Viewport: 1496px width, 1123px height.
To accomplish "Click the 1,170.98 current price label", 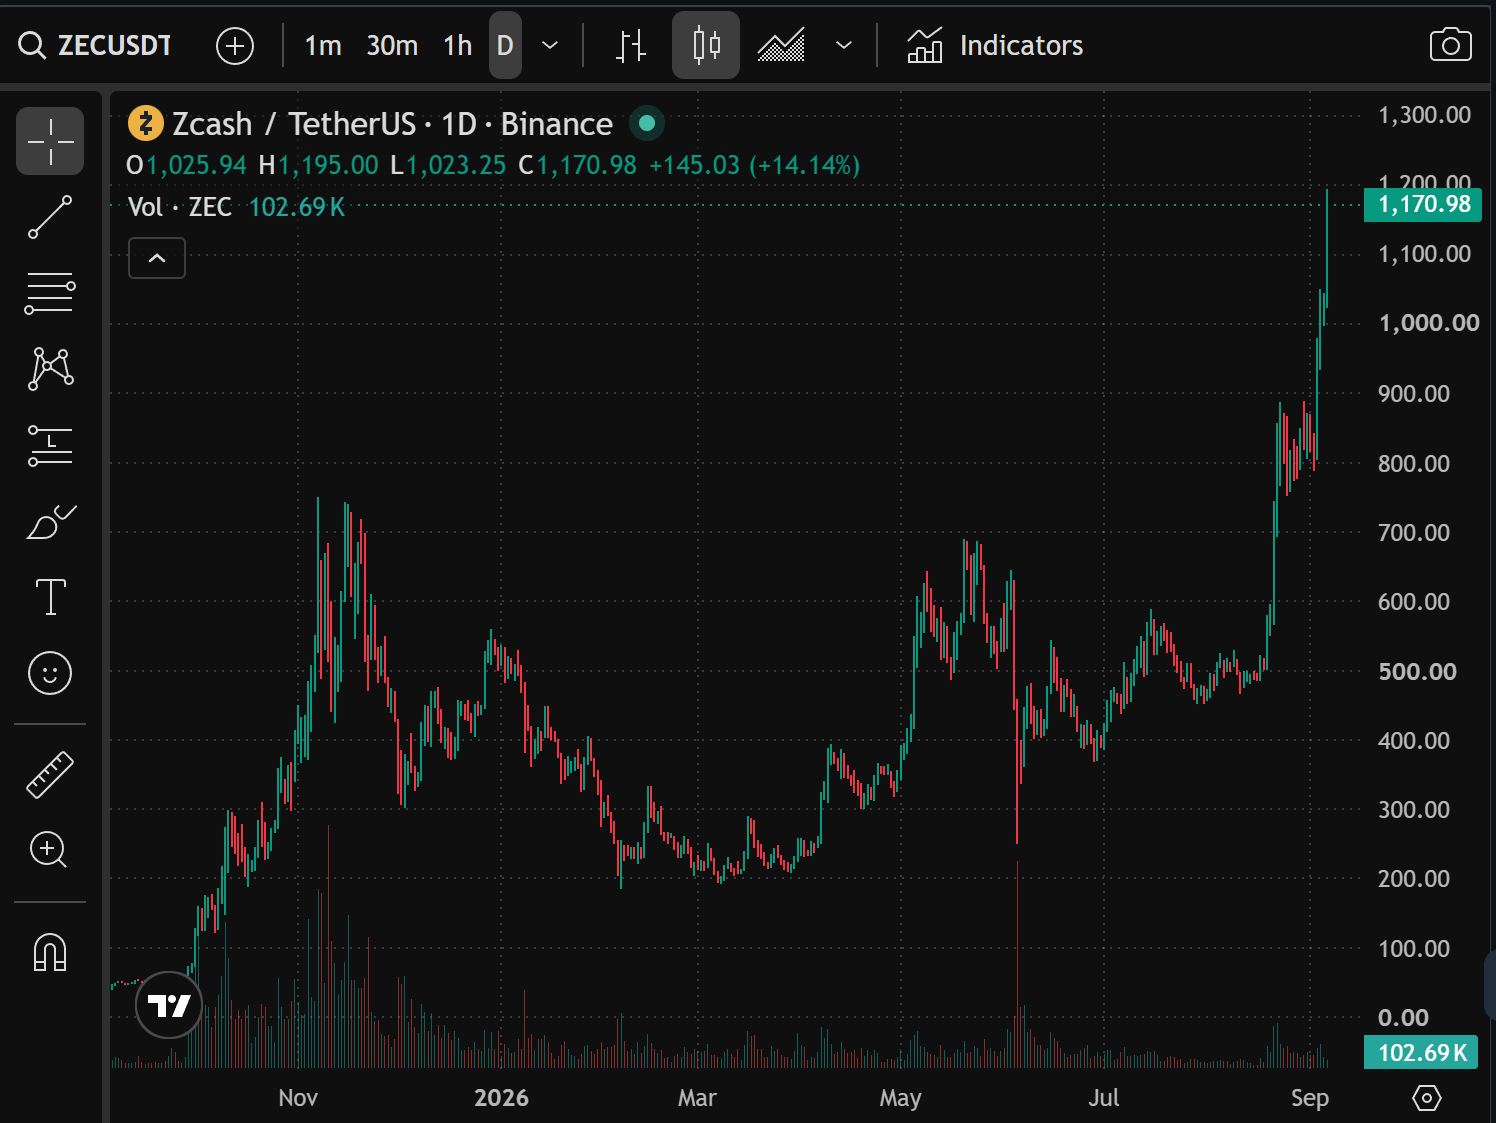I will pos(1424,205).
